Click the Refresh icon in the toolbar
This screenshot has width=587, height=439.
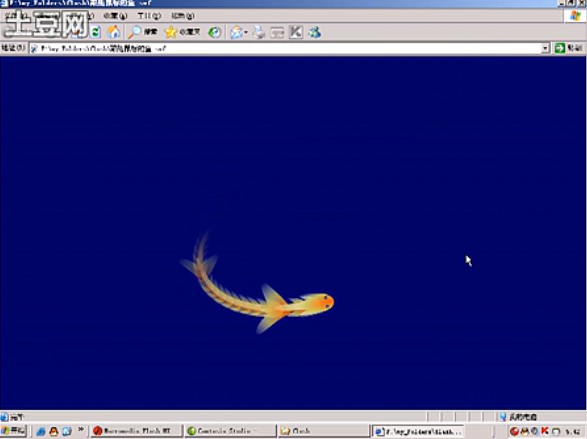point(96,32)
